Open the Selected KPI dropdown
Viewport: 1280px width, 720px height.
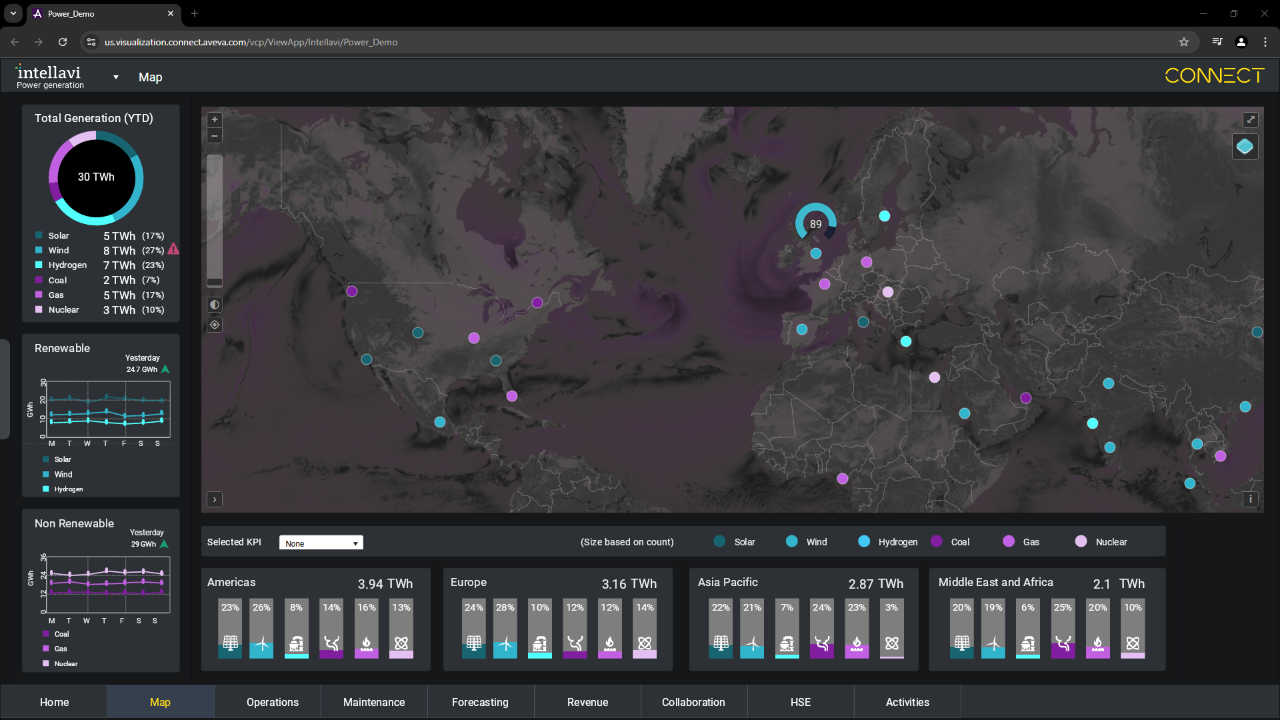pos(320,543)
